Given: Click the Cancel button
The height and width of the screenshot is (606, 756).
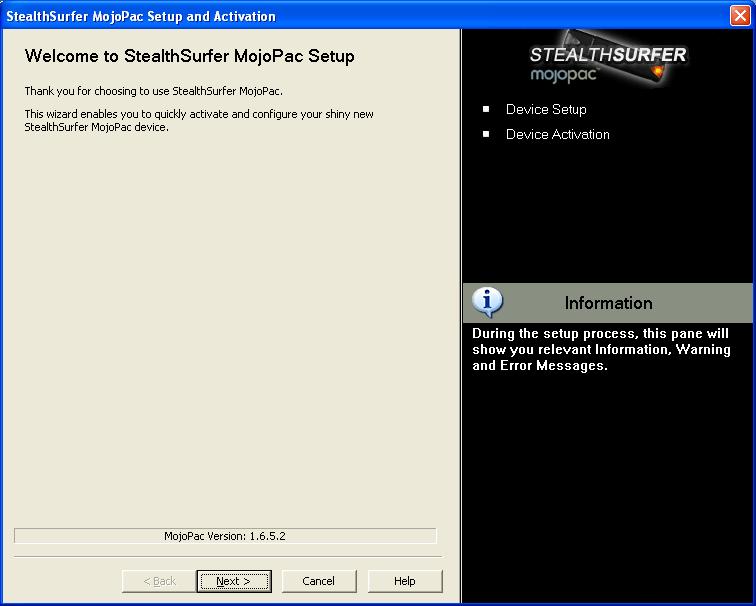Looking at the screenshot, I should (x=319, y=581).
